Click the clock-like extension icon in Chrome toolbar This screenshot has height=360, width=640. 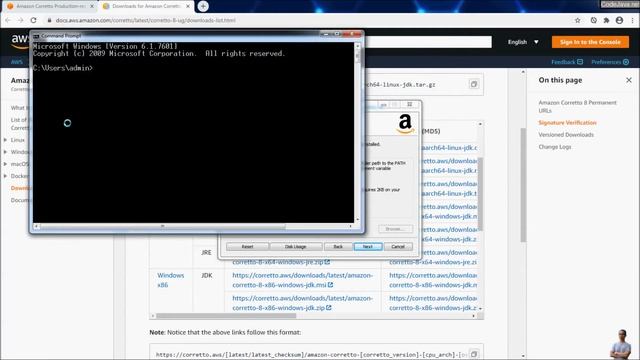click(593, 20)
